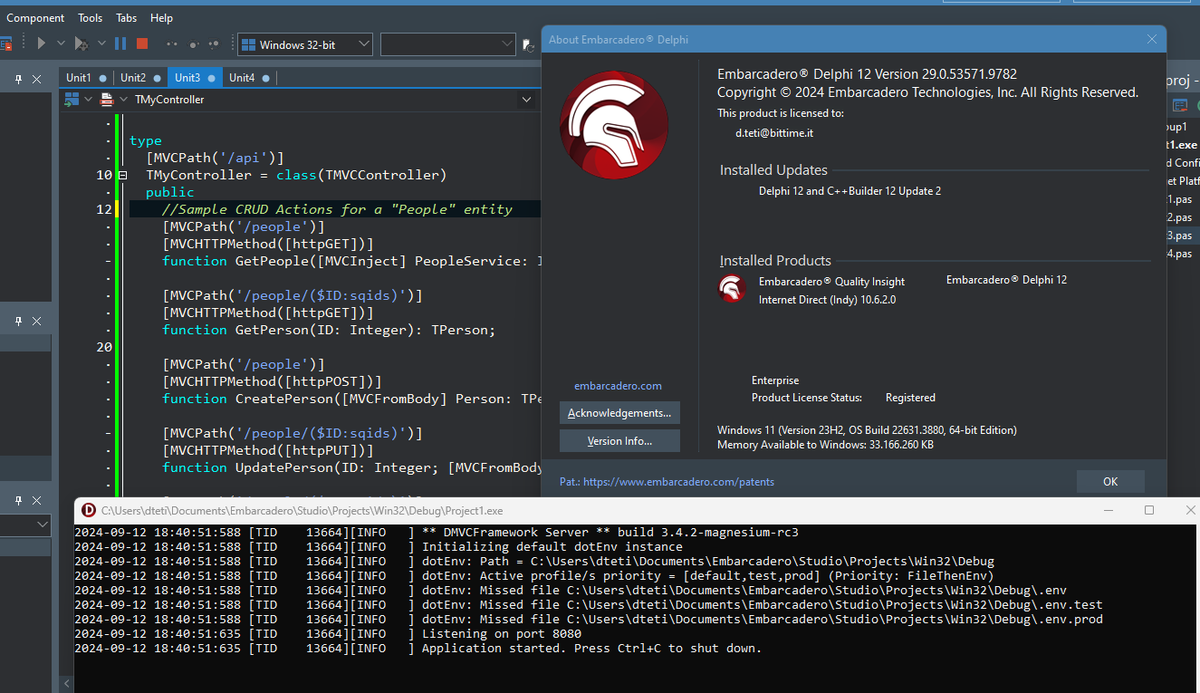Image resolution: width=1200 pixels, height=693 pixels.
Task: Click 'Embarcadero® Quality Insight' product entry
Action: pyautogui.click(x=832, y=282)
